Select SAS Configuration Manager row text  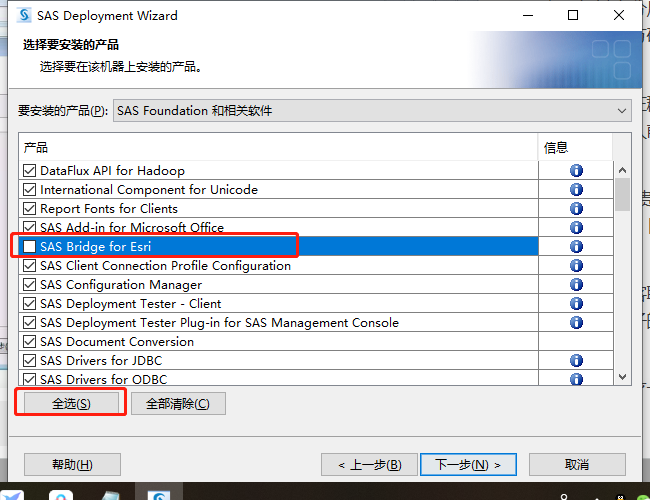click(121, 284)
